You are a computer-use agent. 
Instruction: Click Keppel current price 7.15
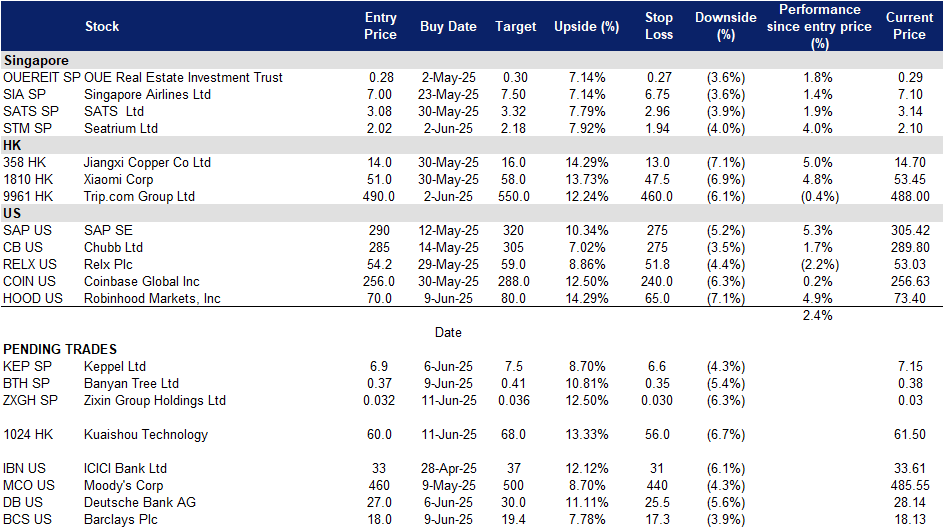pyautogui.click(x=910, y=366)
